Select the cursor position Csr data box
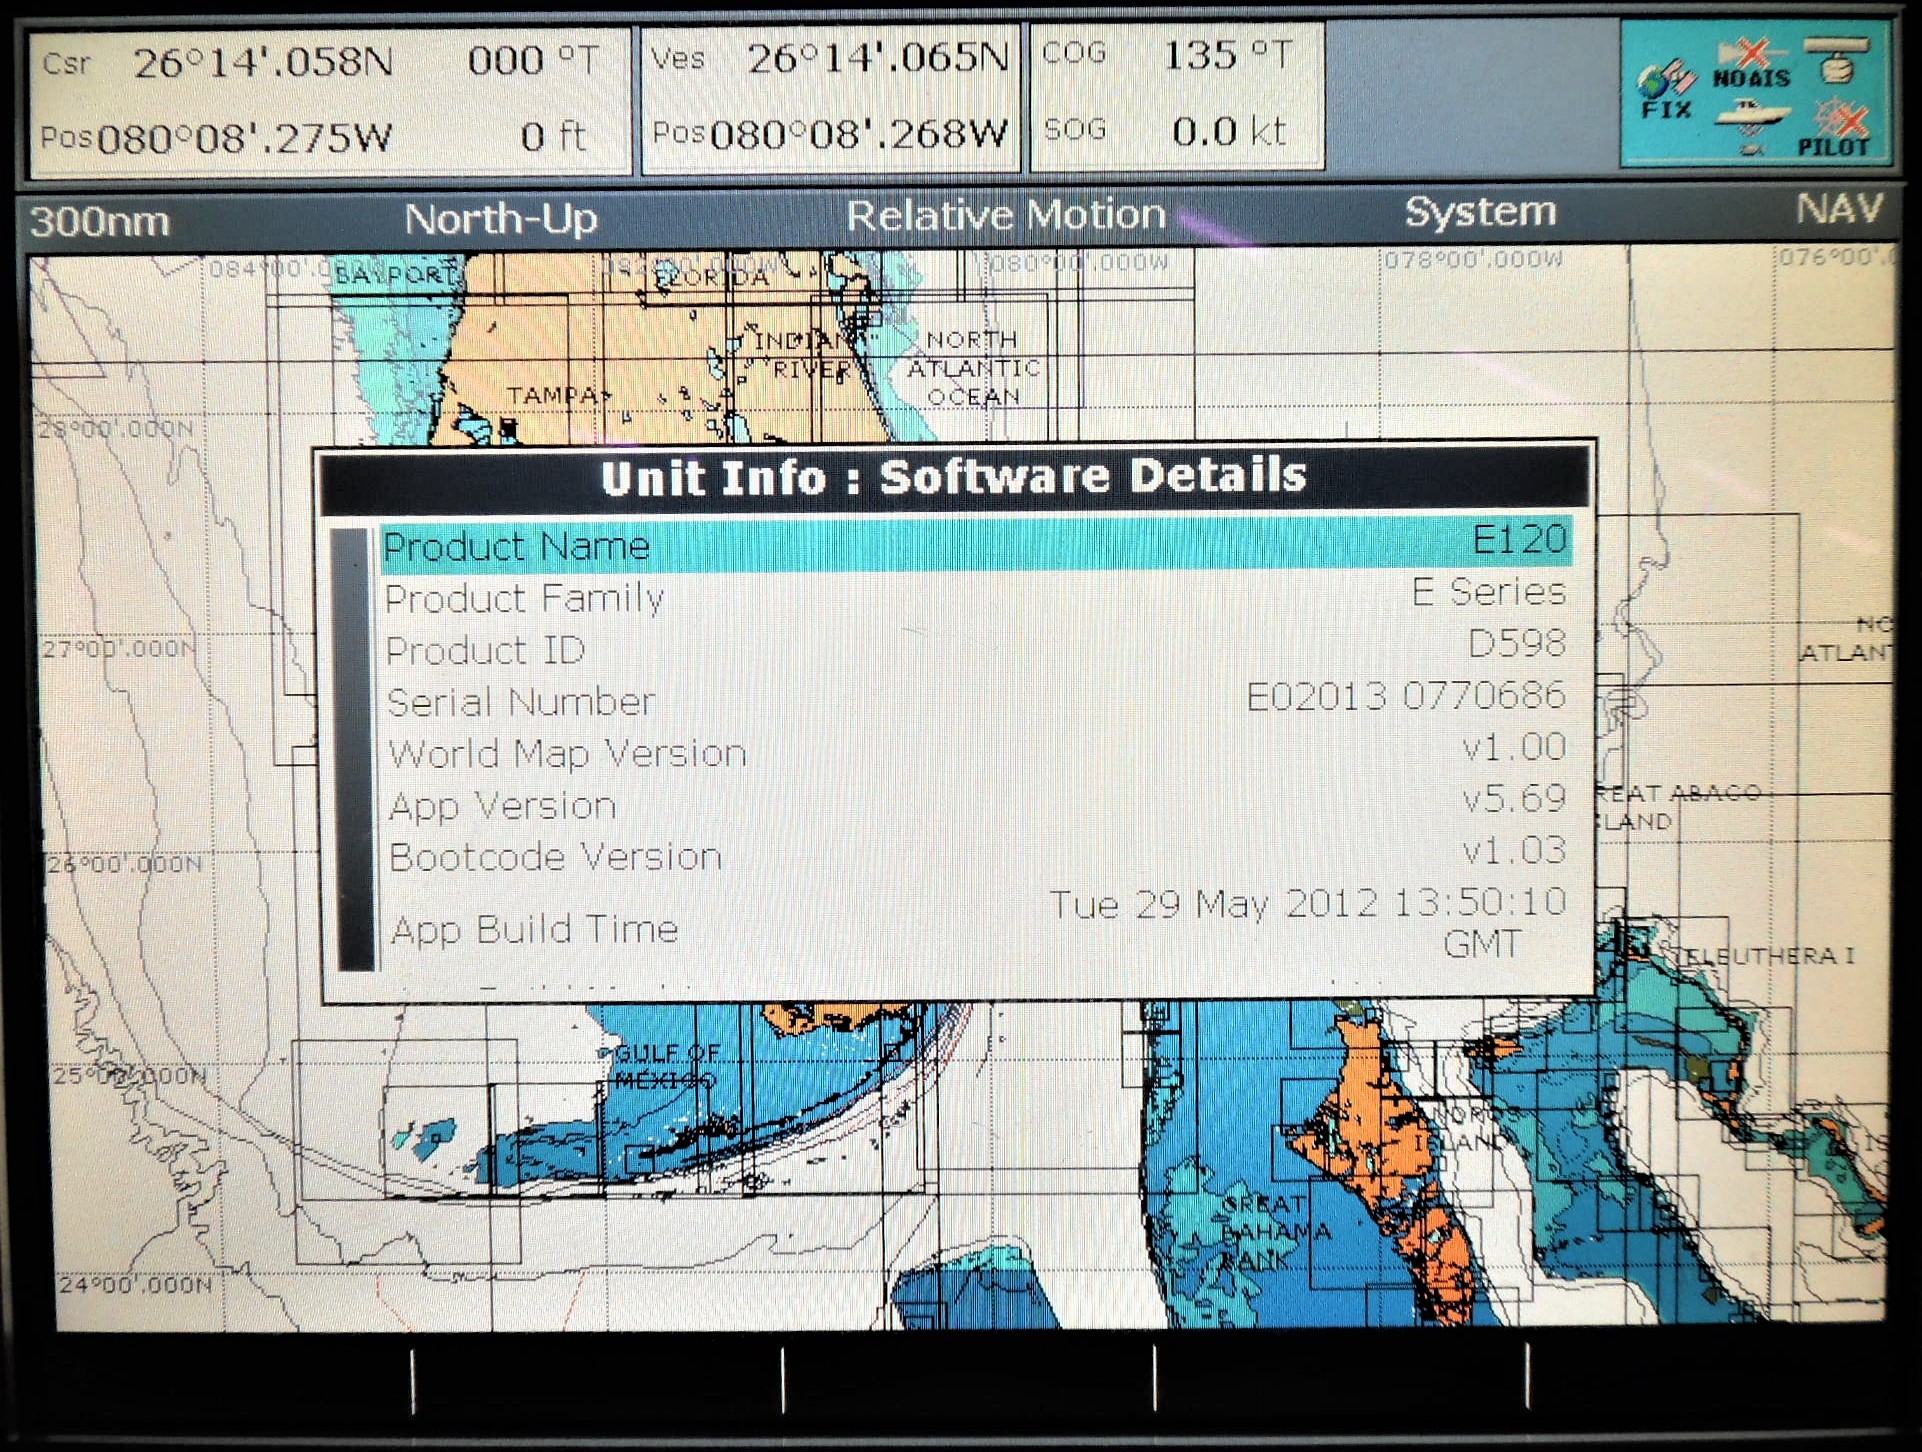Screen dimensions: 1922x1452 (330, 95)
